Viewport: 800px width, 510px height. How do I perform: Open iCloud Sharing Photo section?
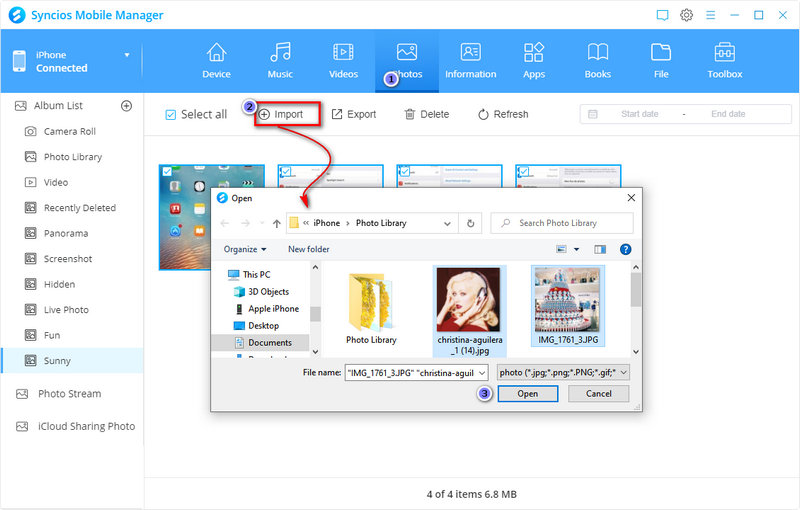point(86,426)
